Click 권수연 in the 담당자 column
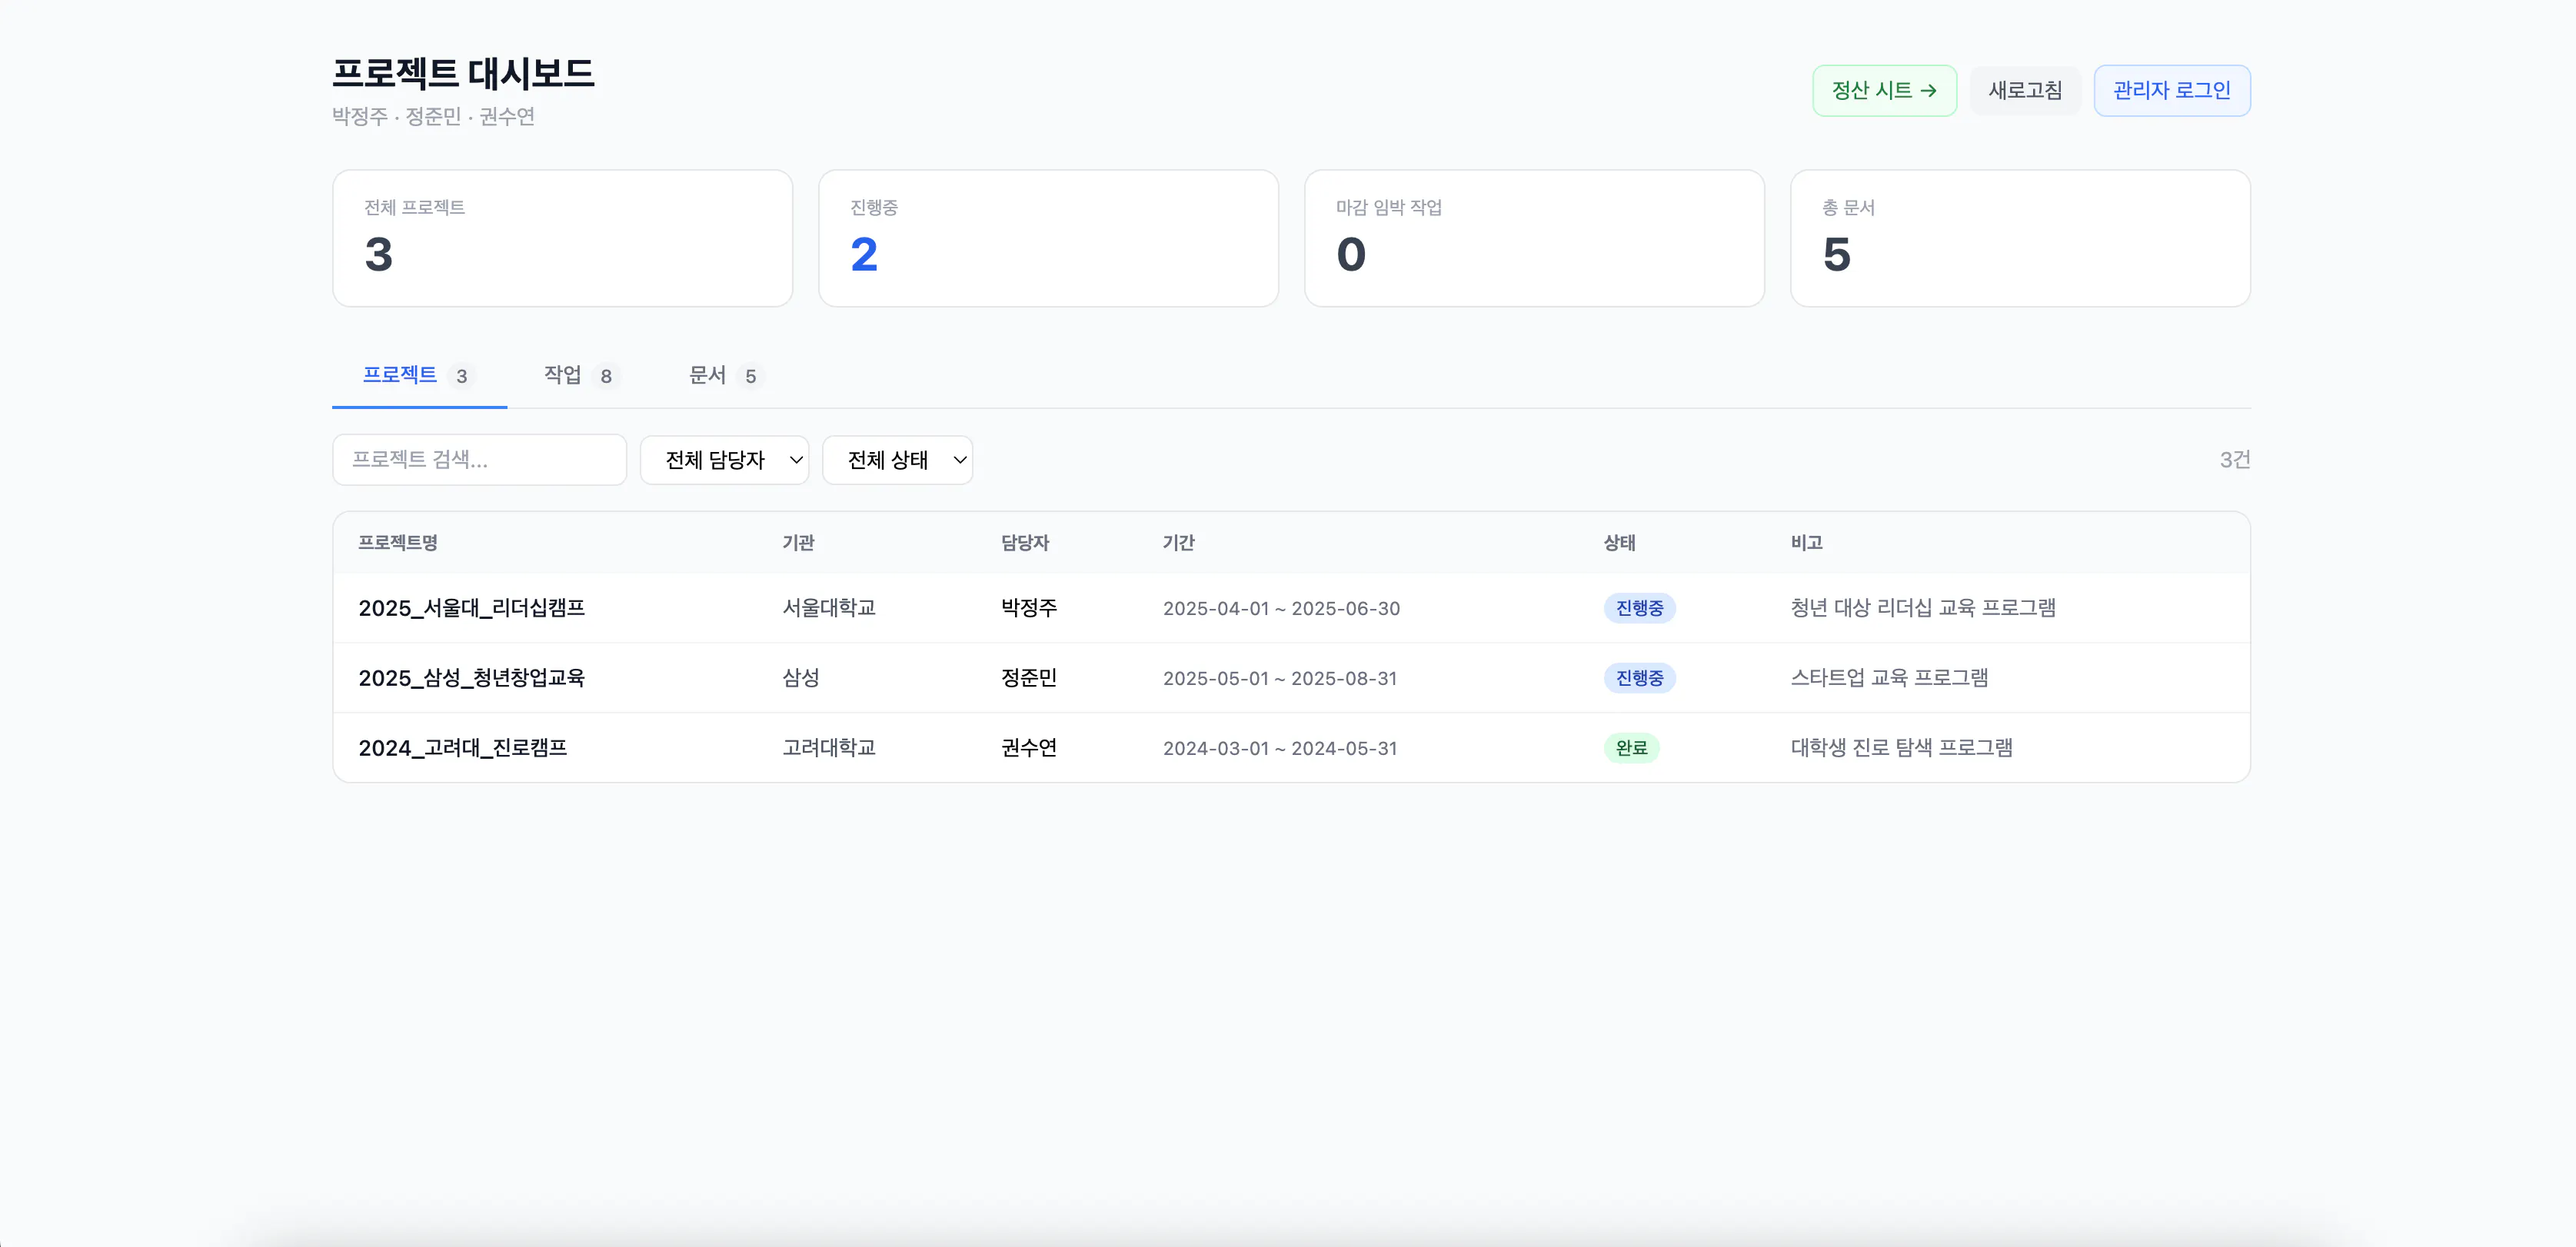The height and width of the screenshot is (1247, 2576). pos(1029,748)
